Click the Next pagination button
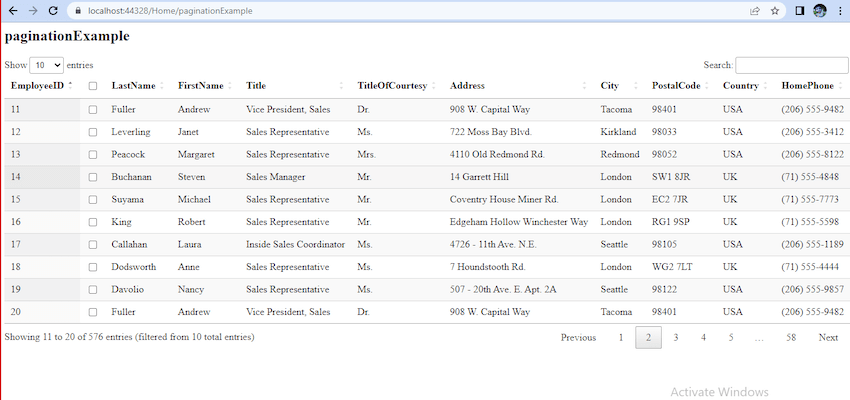Viewport: 850px width, 400px height. point(828,338)
